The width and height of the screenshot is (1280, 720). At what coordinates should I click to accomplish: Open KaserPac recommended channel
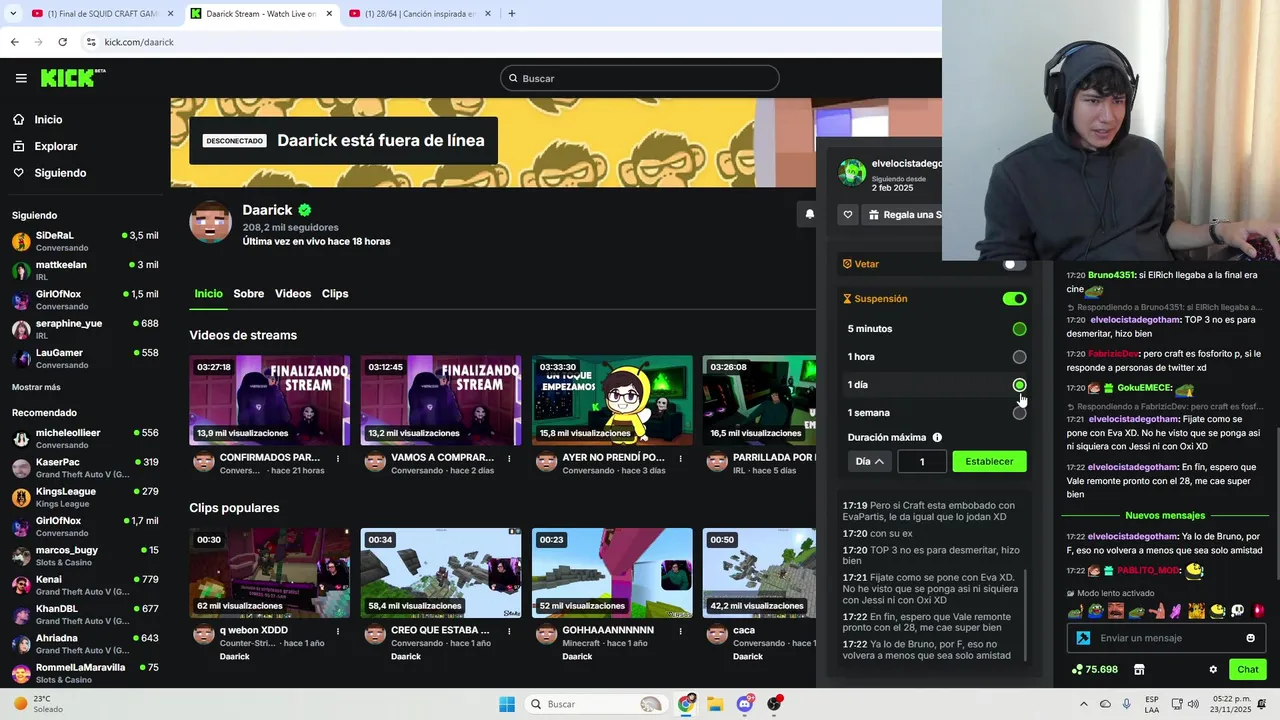pos(85,468)
